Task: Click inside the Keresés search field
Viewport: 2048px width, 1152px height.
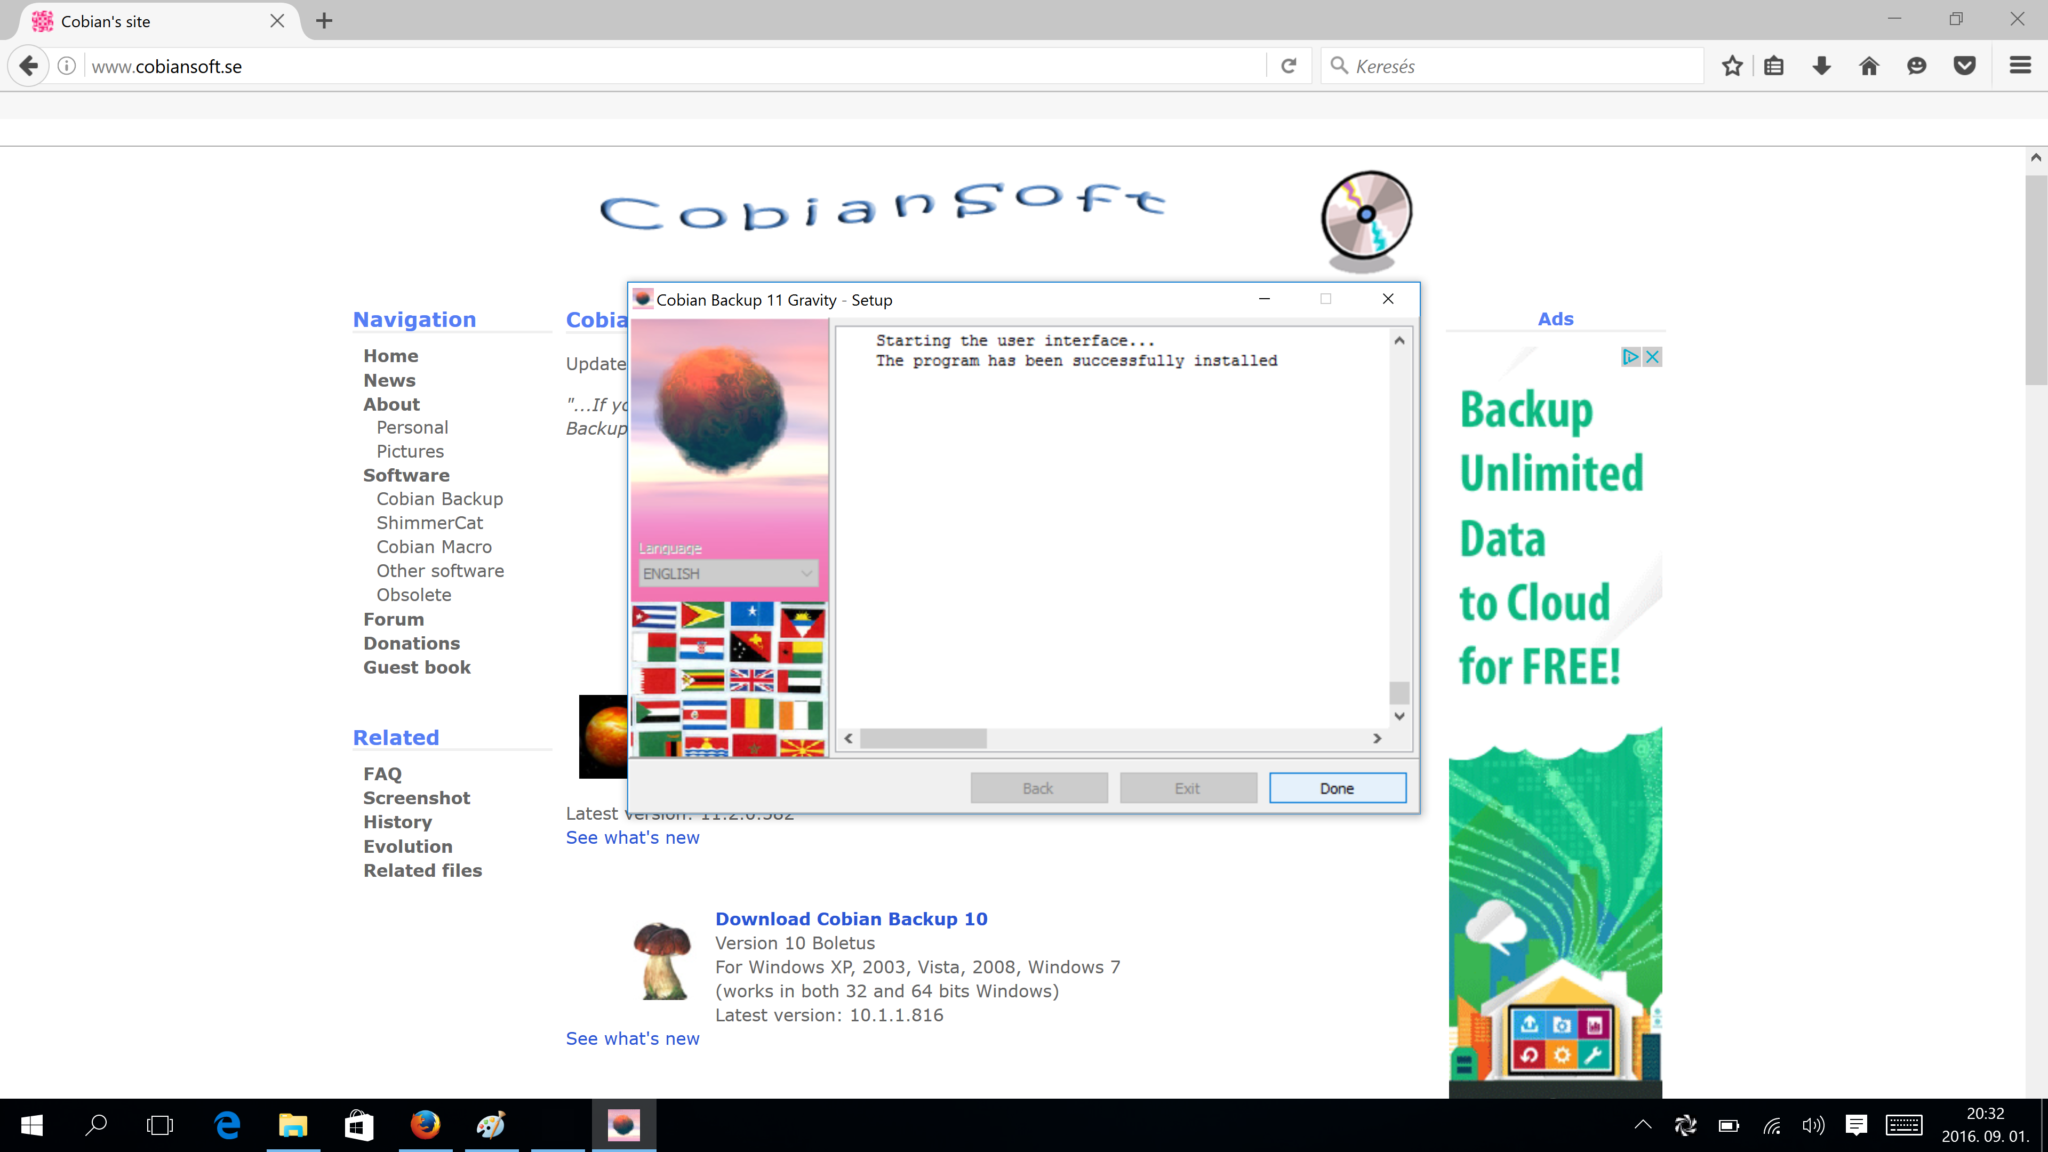Action: click(x=1500, y=65)
